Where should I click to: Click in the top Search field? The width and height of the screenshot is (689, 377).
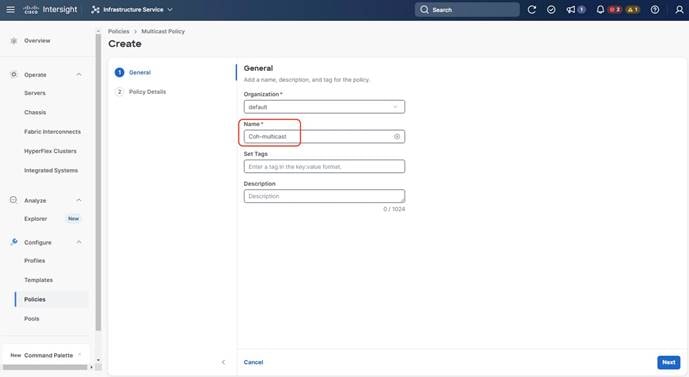tap(467, 9)
